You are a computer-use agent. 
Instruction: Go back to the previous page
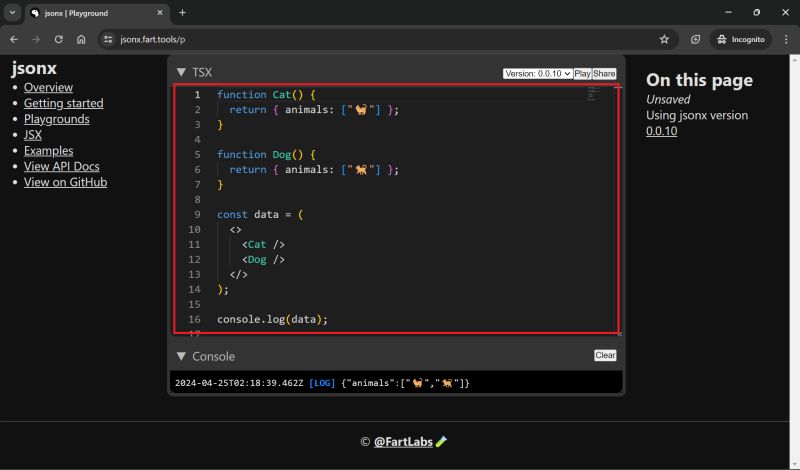(14, 39)
